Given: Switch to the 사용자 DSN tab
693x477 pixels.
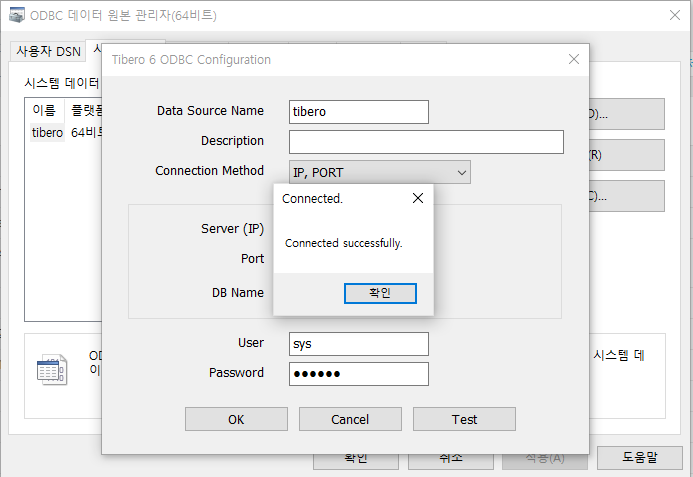Looking at the screenshot, I should (x=48, y=51).
